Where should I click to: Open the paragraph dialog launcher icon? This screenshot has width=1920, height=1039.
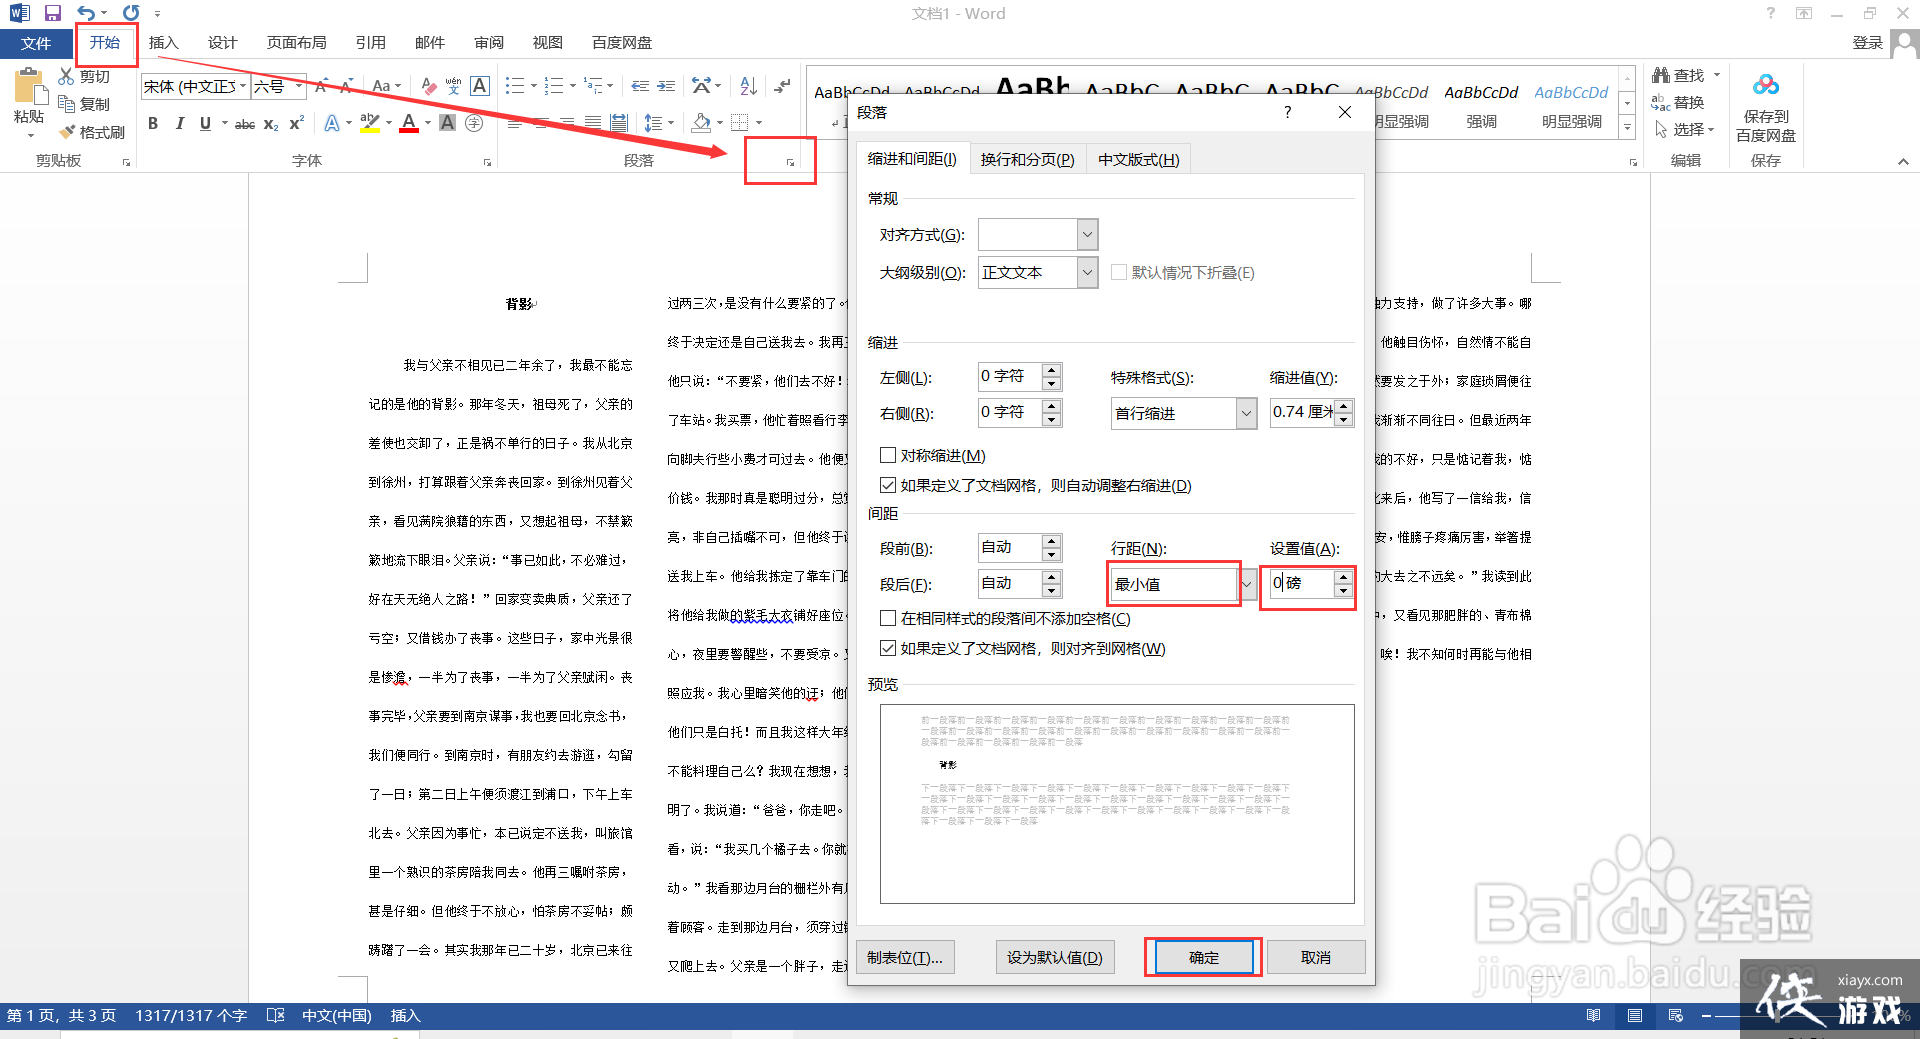pos(790,162)
